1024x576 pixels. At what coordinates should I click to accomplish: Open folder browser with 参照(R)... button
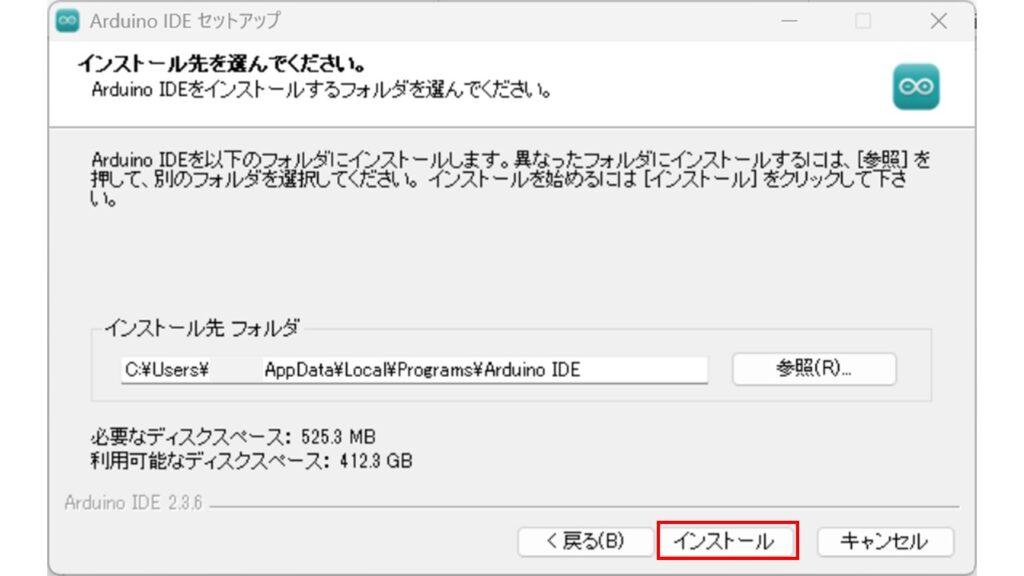click(x=814, y=369)
